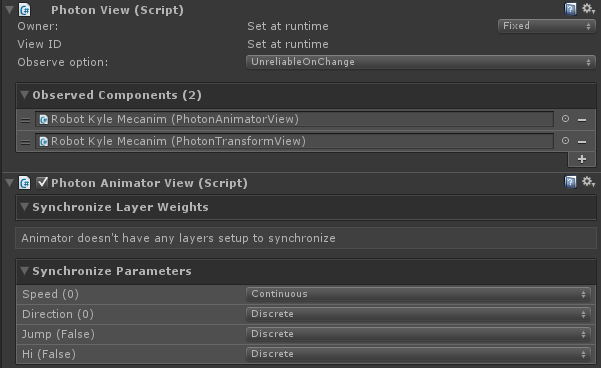Viewport: 601px width, 368px height.
Task: Open object picker for PhotonTransformView entry
Action: click(565, 141)
